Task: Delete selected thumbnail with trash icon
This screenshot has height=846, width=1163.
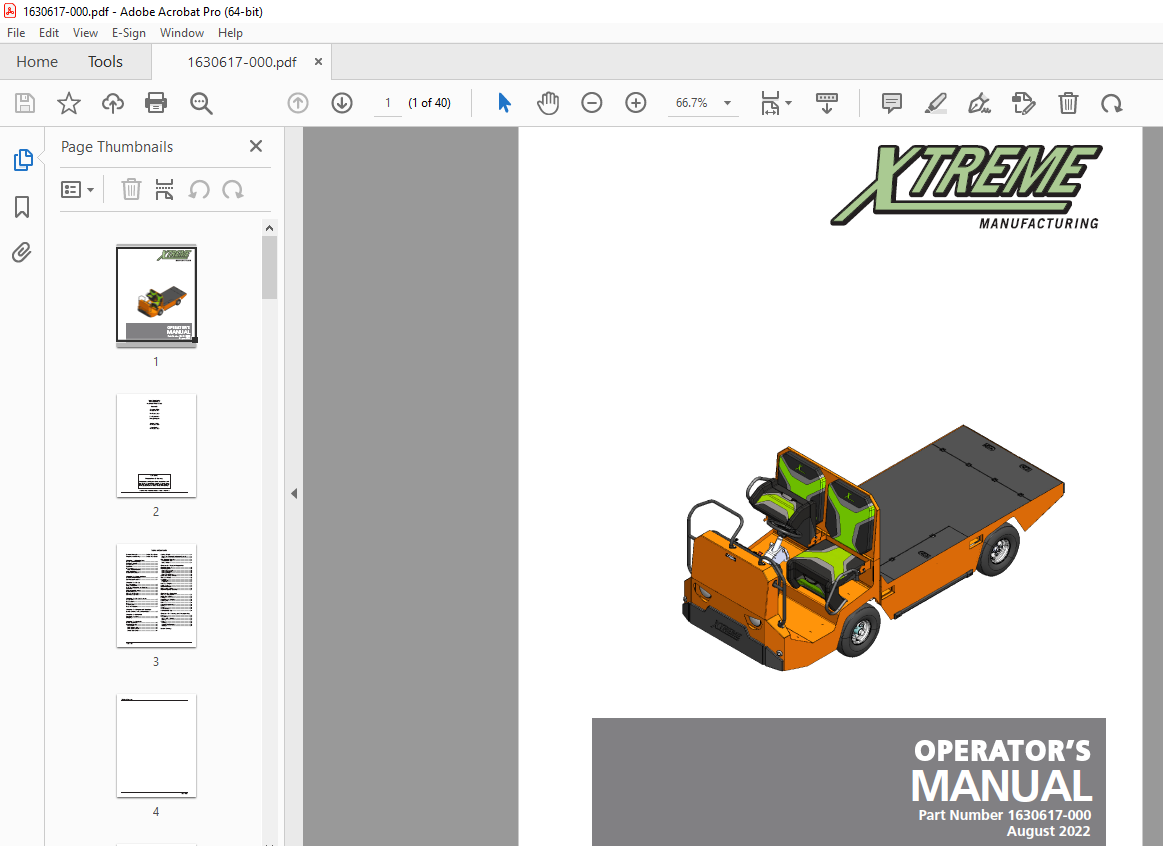Action: (x=131, y=190)
